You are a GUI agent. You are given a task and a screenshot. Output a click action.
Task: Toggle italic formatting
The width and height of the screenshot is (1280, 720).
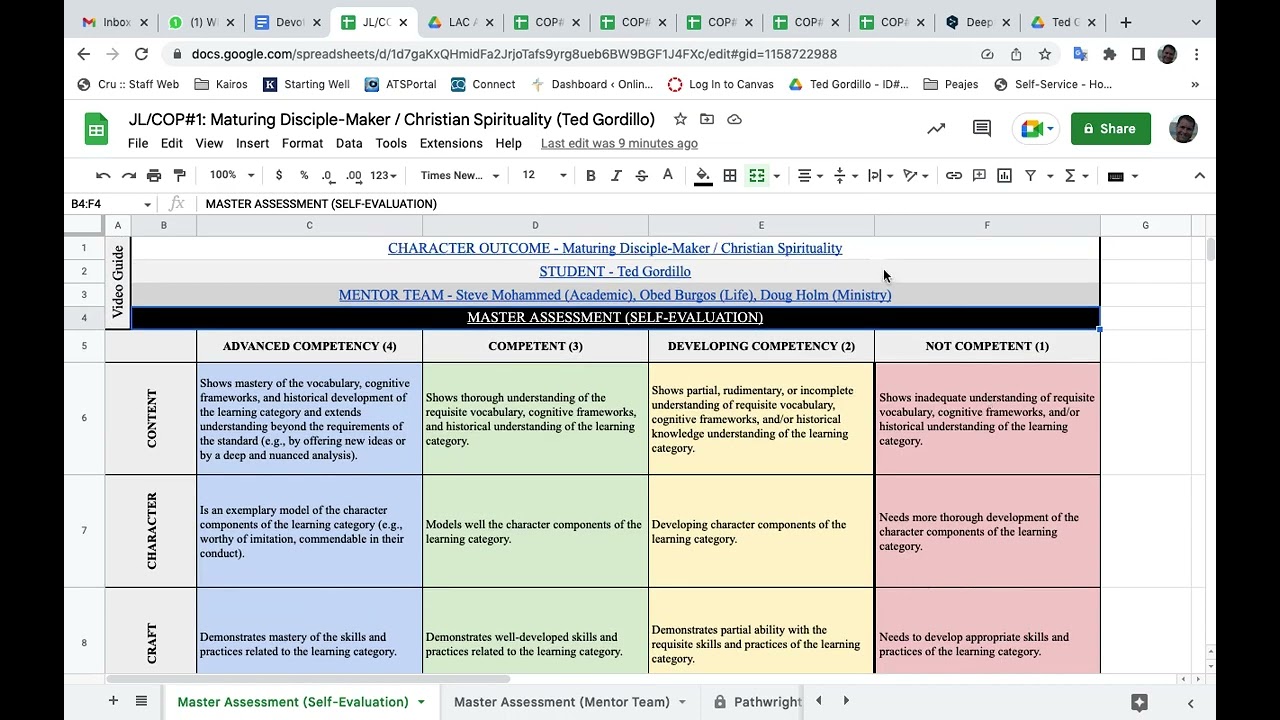(616, 176)
